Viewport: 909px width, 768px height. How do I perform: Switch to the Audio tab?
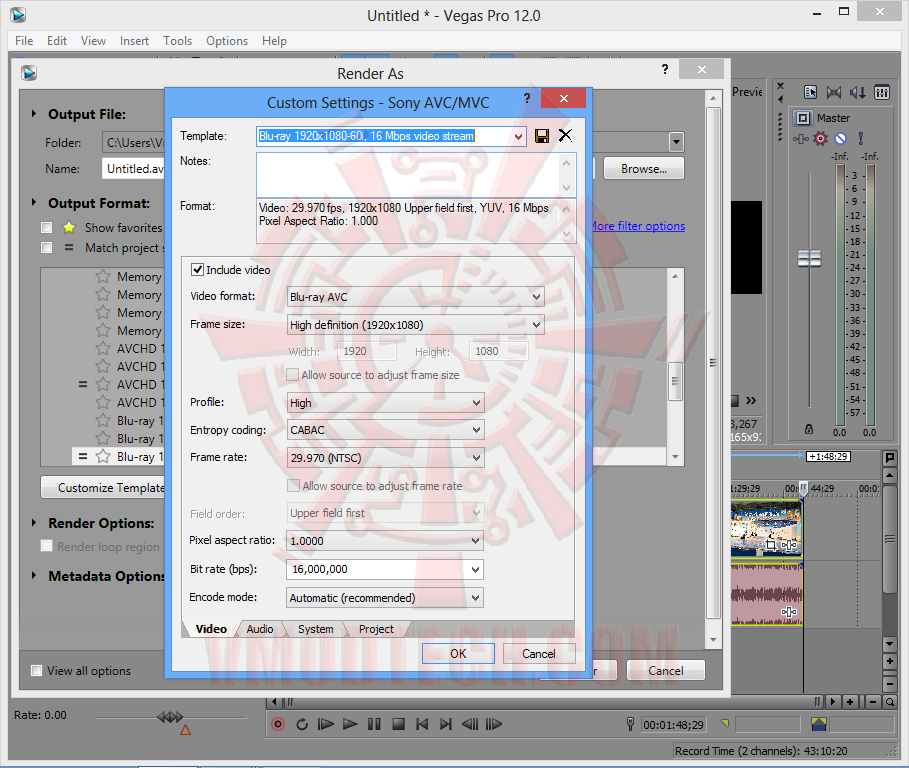(x=260, y=629)
